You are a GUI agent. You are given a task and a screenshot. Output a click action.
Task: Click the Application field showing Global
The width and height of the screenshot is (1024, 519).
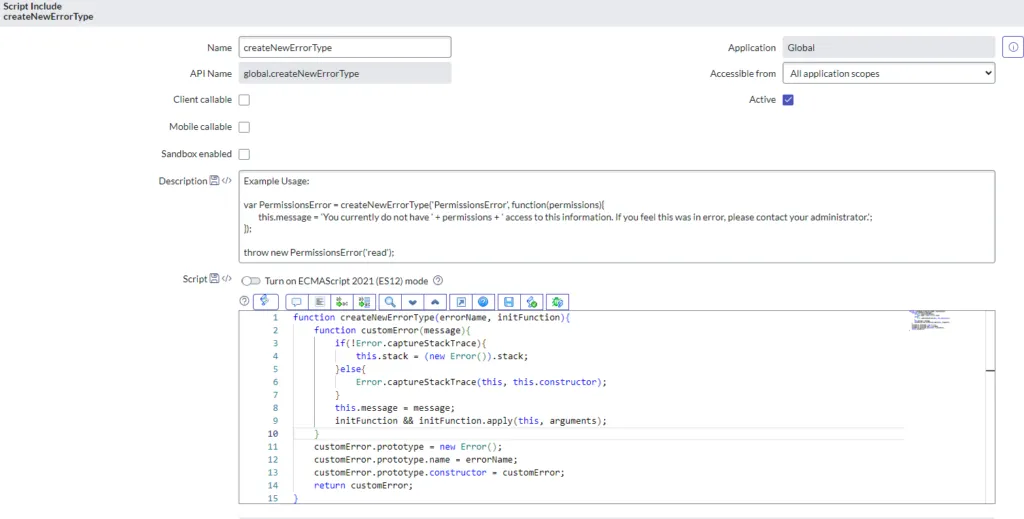point(888,47)
